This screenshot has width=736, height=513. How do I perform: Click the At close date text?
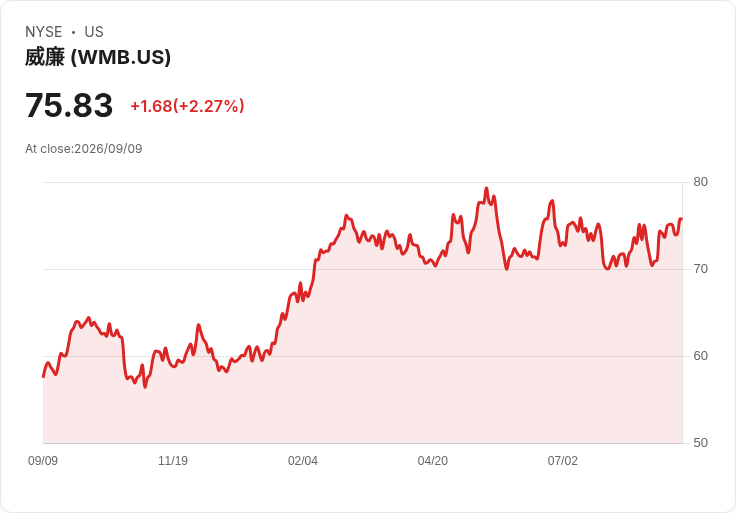[x=84, y=149]
